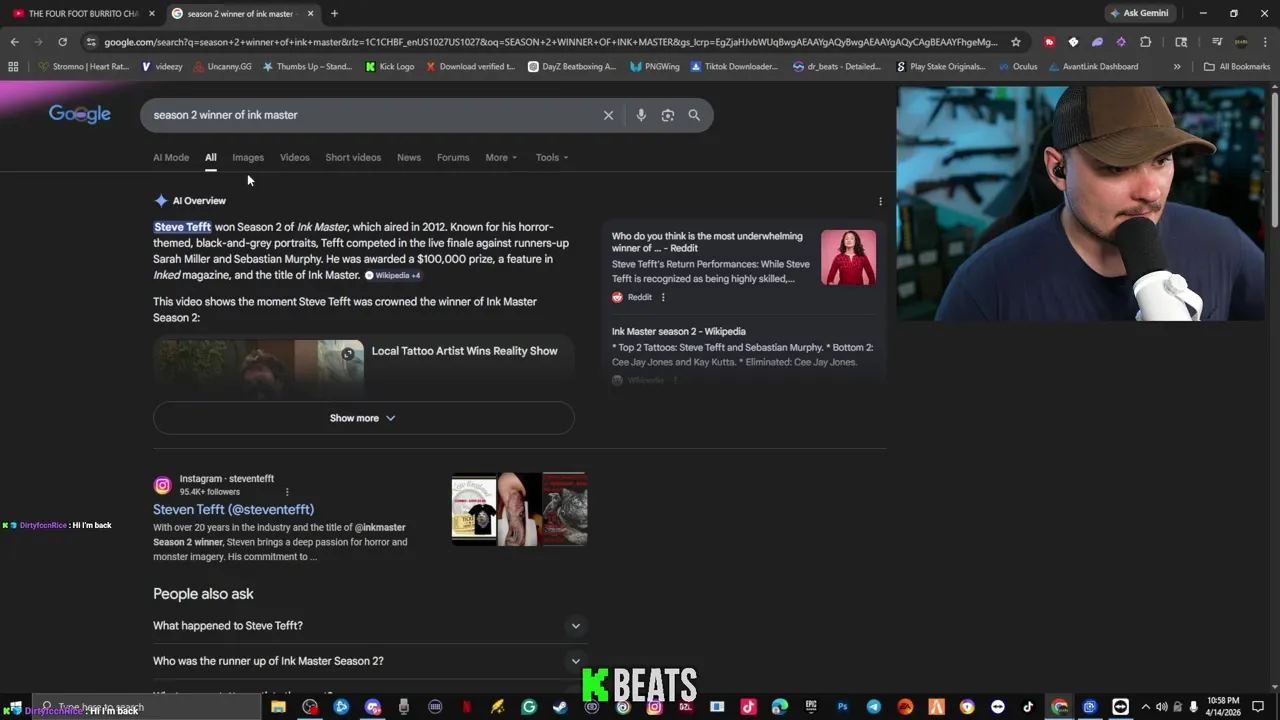
Task: Bookmark this page with the star icon
Action: pos(1016,42)
